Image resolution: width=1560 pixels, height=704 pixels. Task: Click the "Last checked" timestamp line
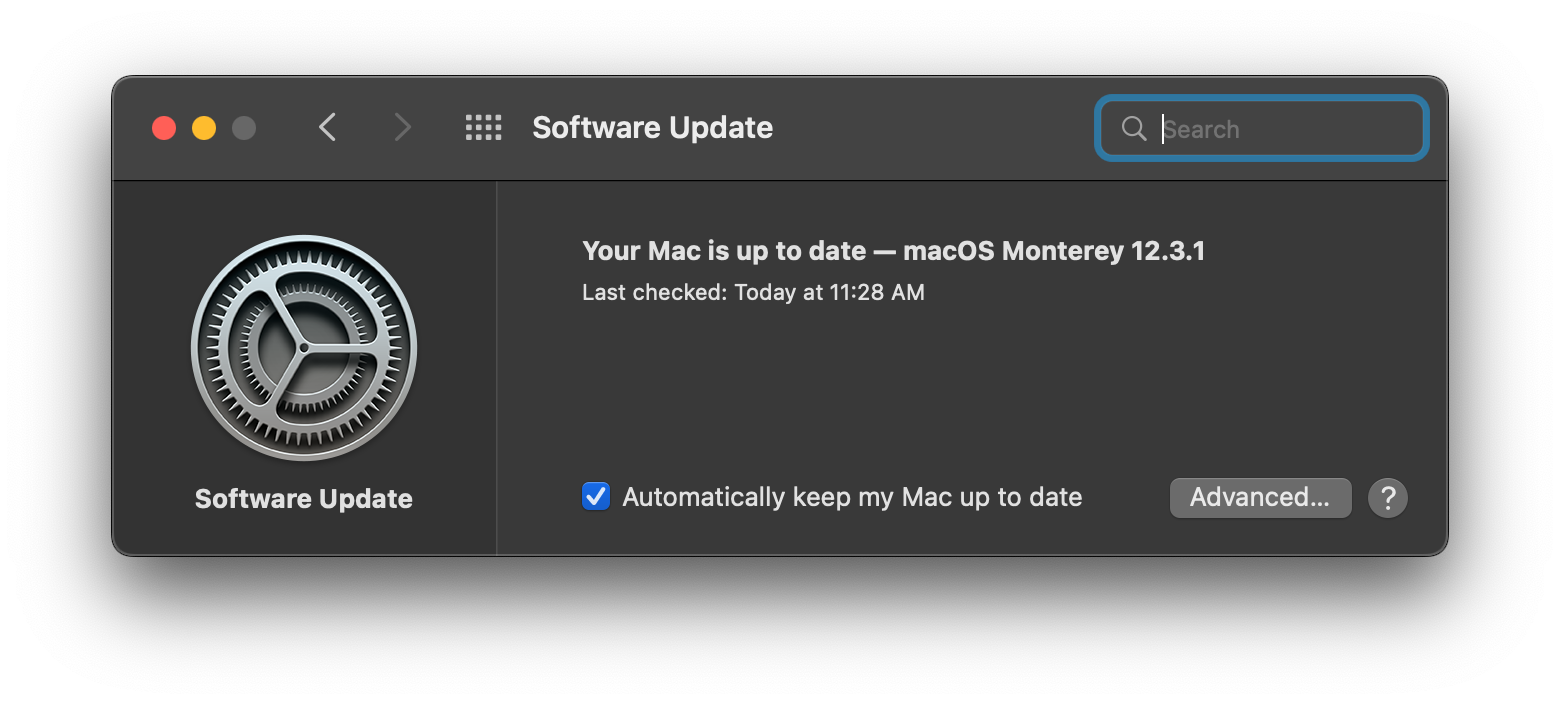coord(753,292)
